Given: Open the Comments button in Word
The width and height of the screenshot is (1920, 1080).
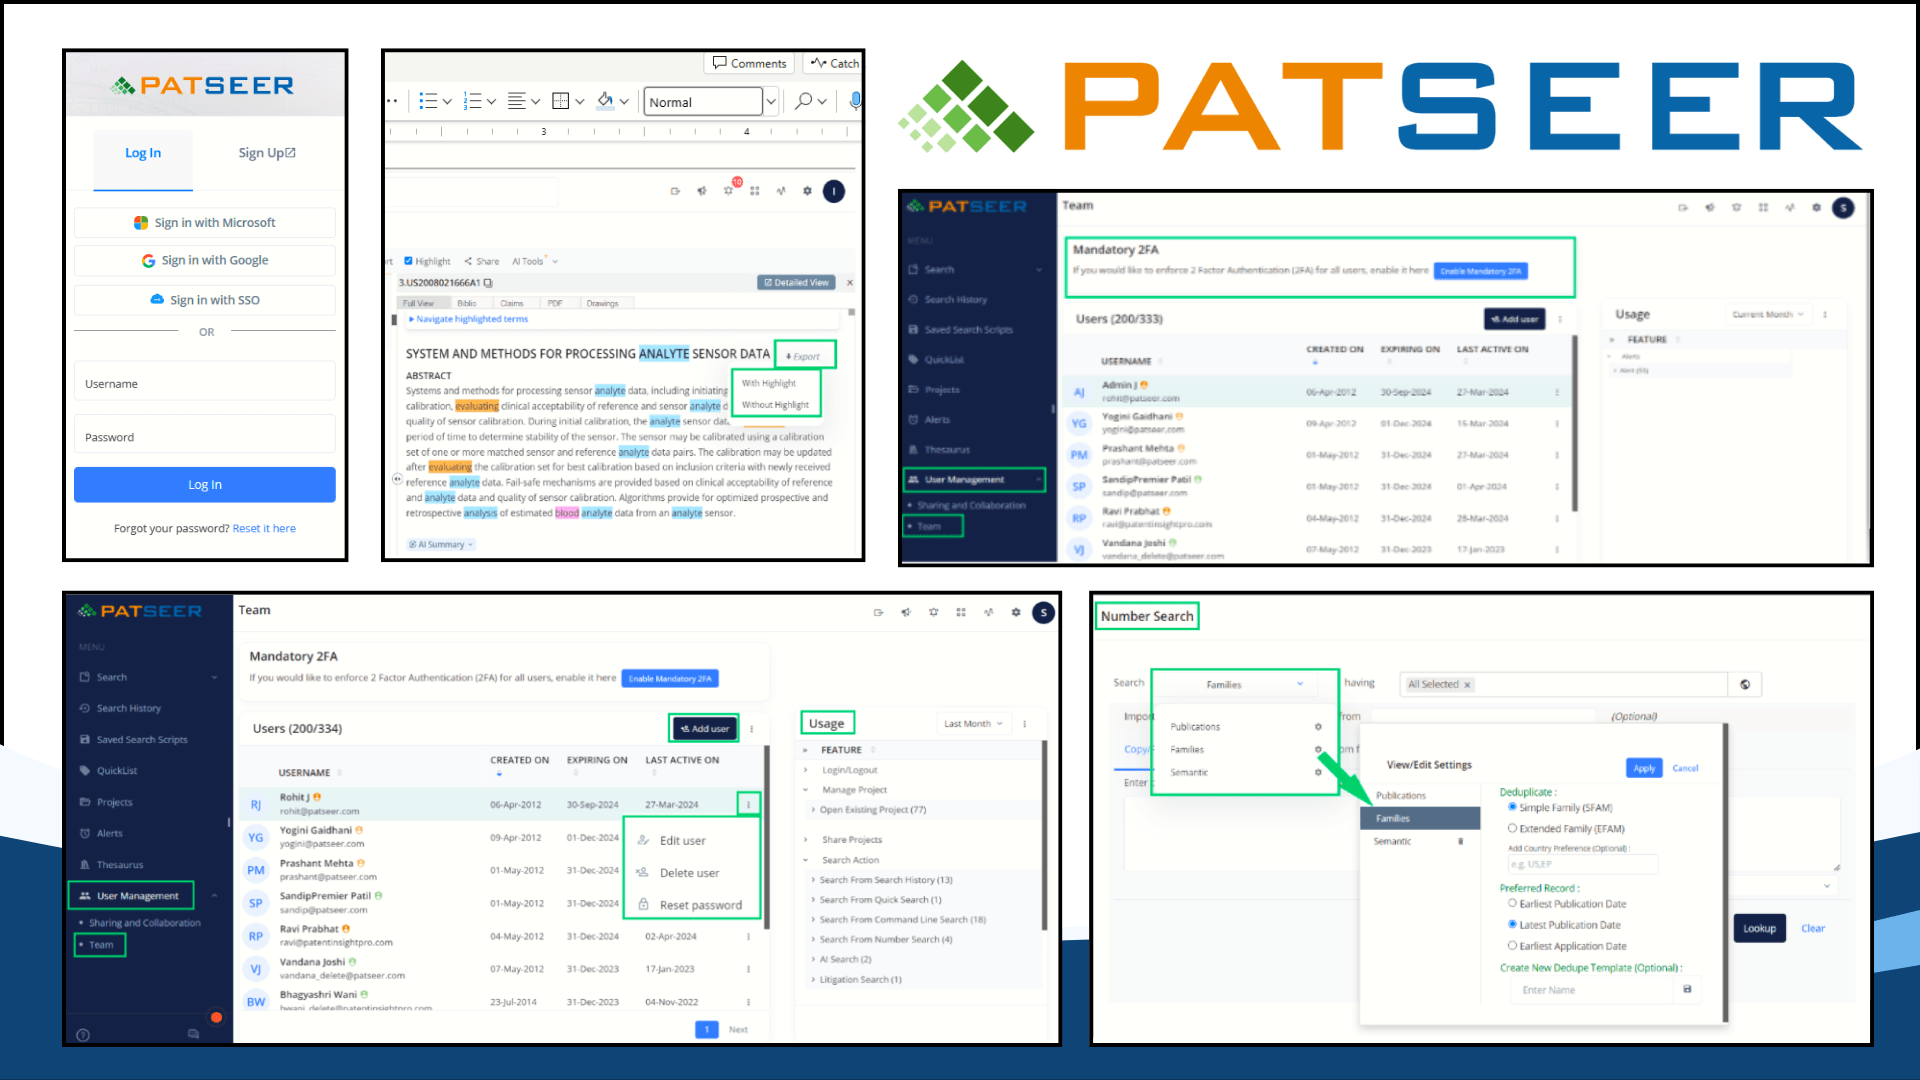Looking at the screenshot, I should (750, 63).
